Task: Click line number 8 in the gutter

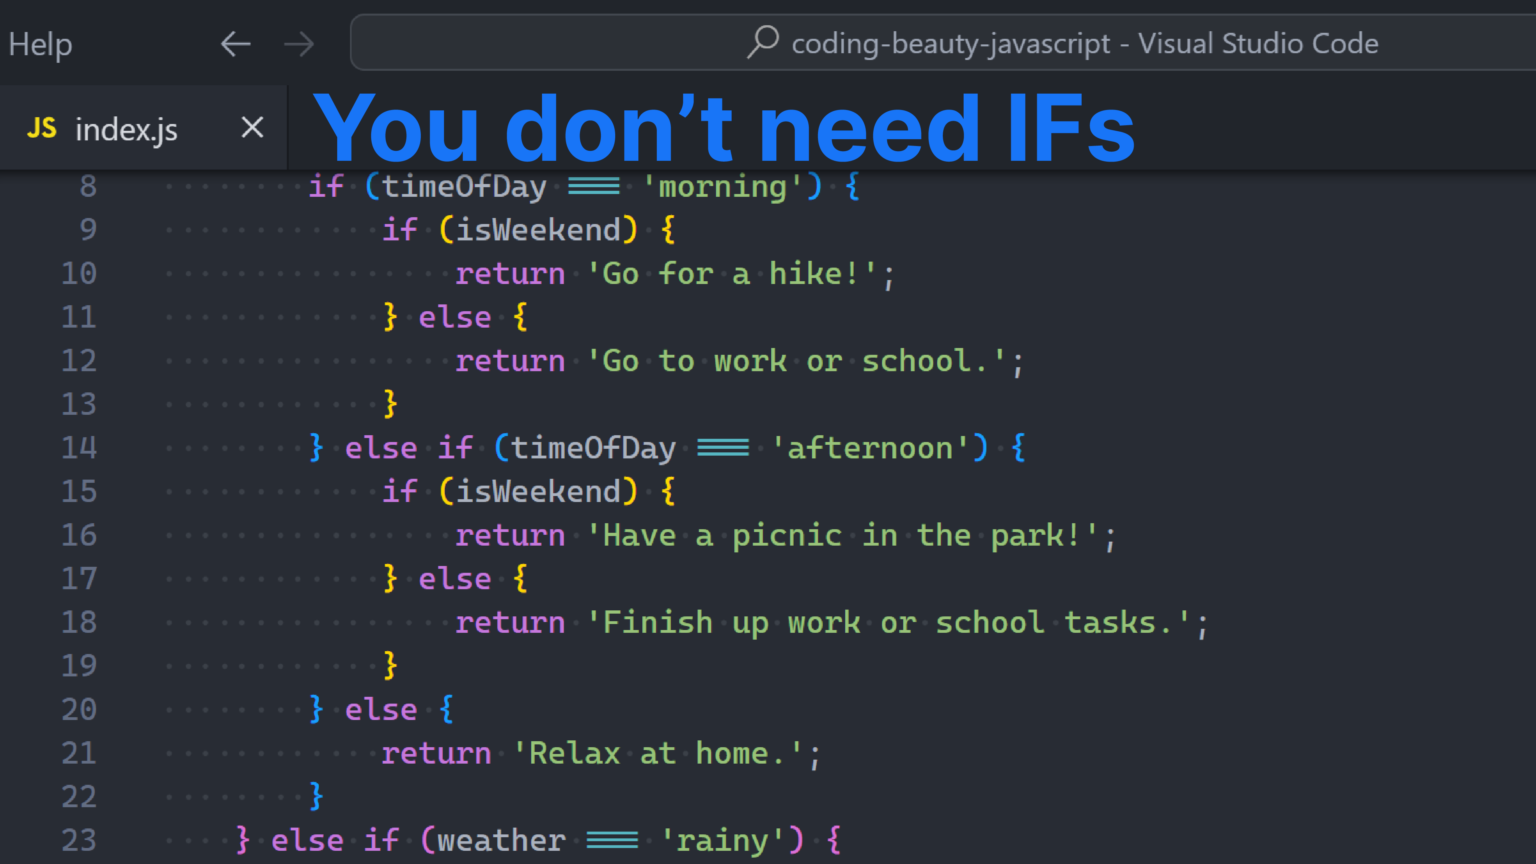Action: coord(87,185)
